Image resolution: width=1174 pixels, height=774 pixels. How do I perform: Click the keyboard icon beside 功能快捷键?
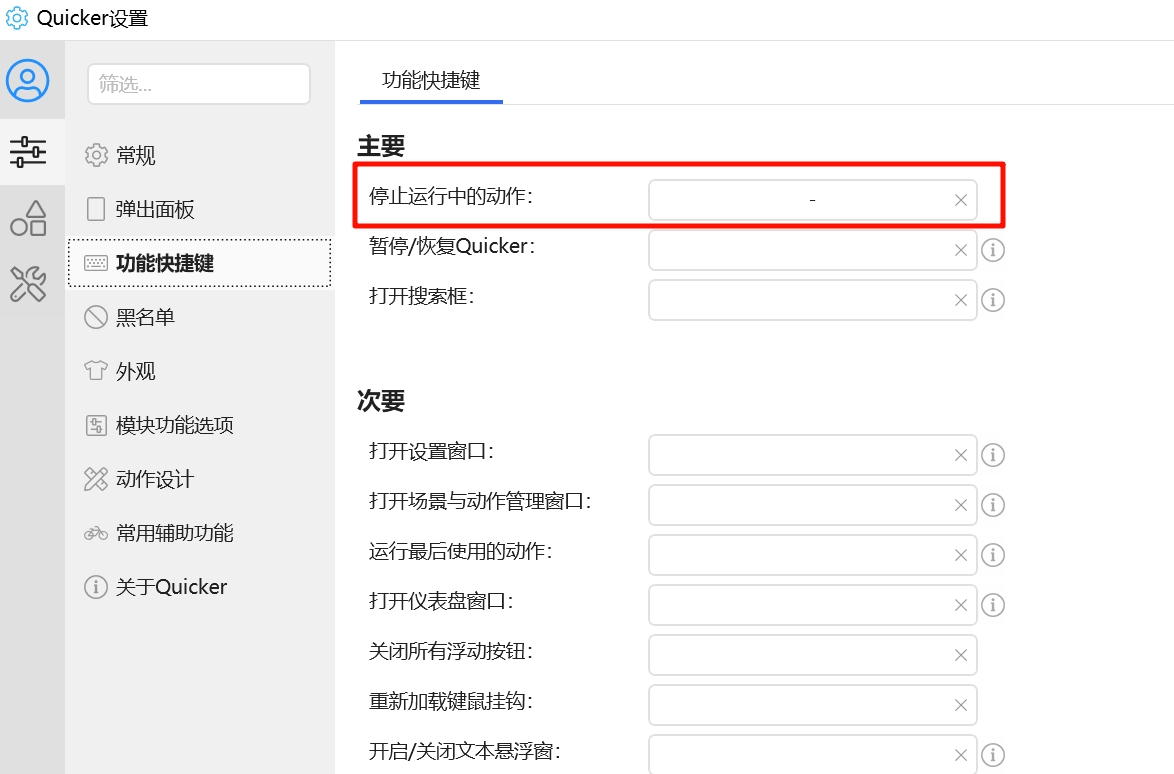tap(96, 263)
